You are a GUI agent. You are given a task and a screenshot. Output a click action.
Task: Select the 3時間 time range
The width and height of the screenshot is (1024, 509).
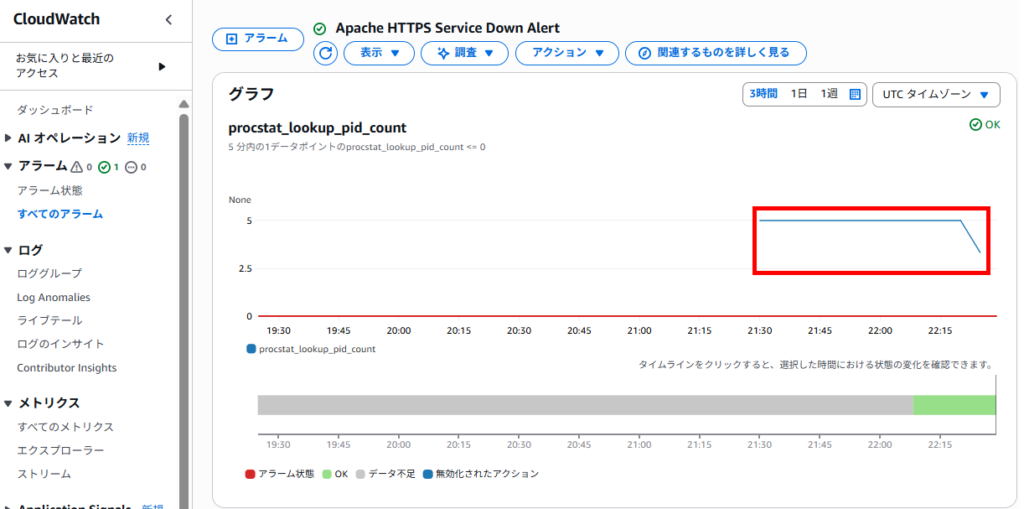[x=763, y=94]
